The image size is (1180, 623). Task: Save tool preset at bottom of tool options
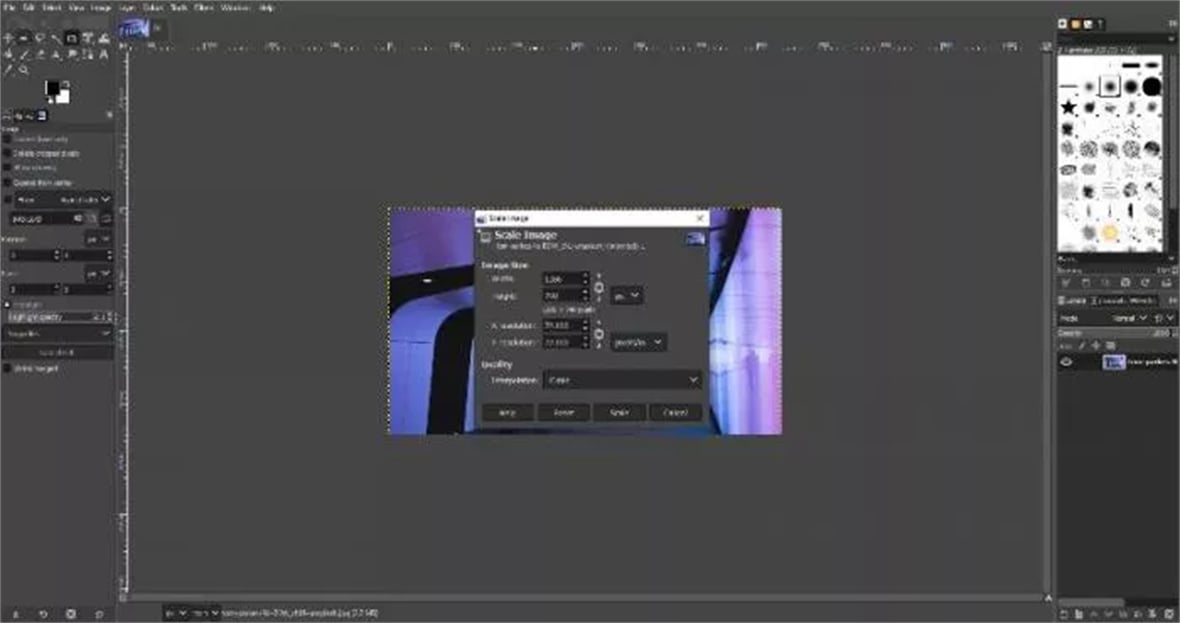[x=15, y=614]
